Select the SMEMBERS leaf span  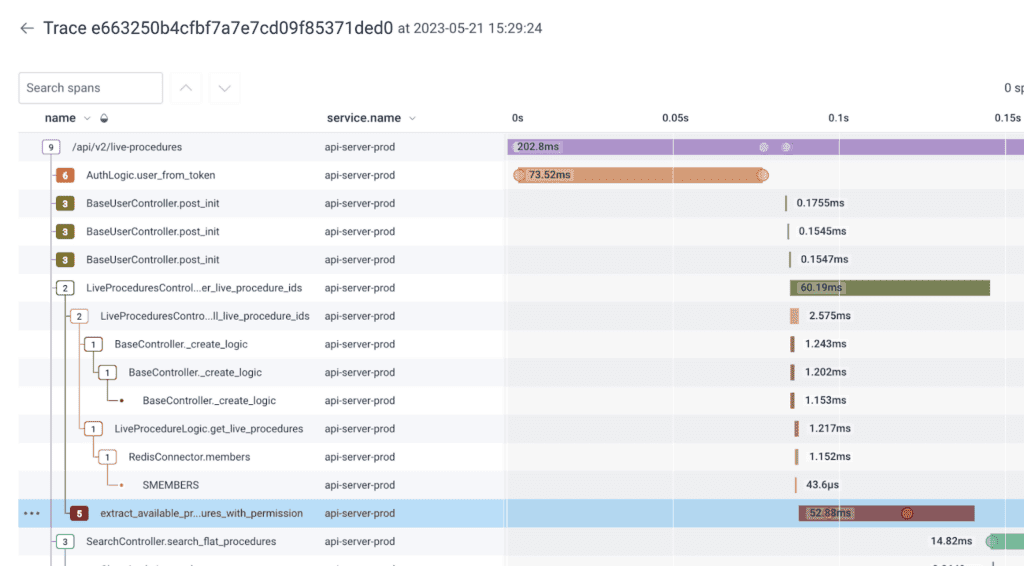coord(170,485)
